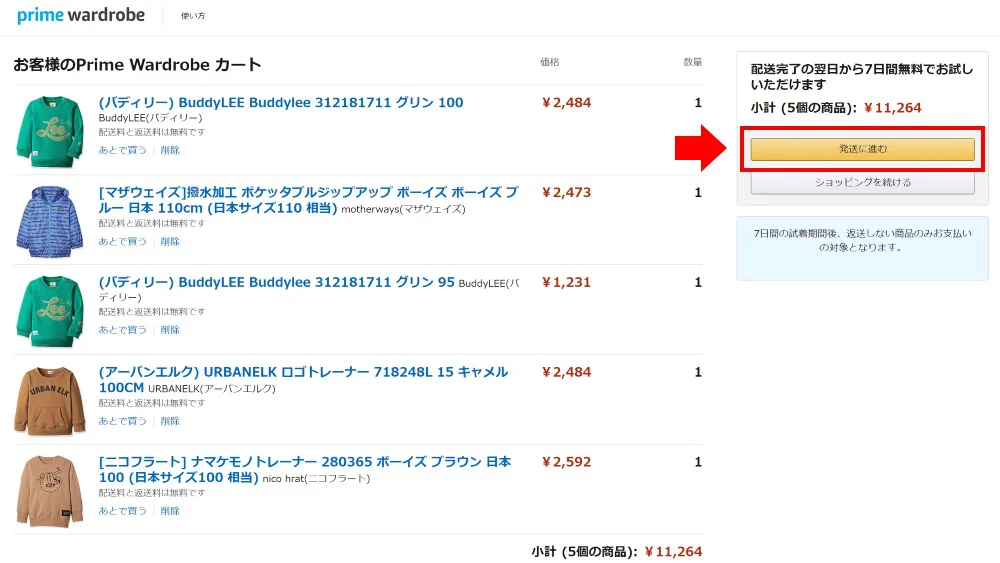1000x563 pixels.
Task: Save BuddyLEE グリン 100 for later
Action: point(122,151)
